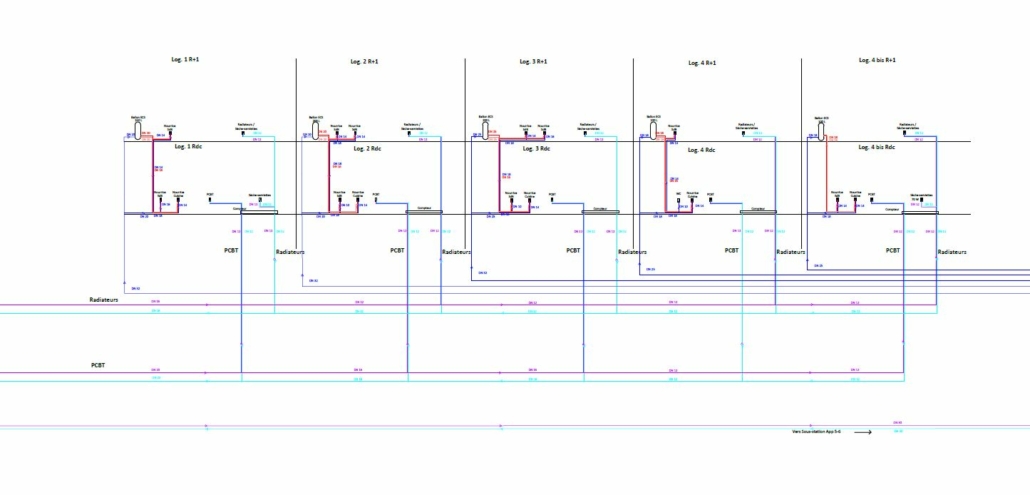
Task: Select the bold 'PCBT' label below Log. 3 Rdc
Action: (x=574, y=250)
